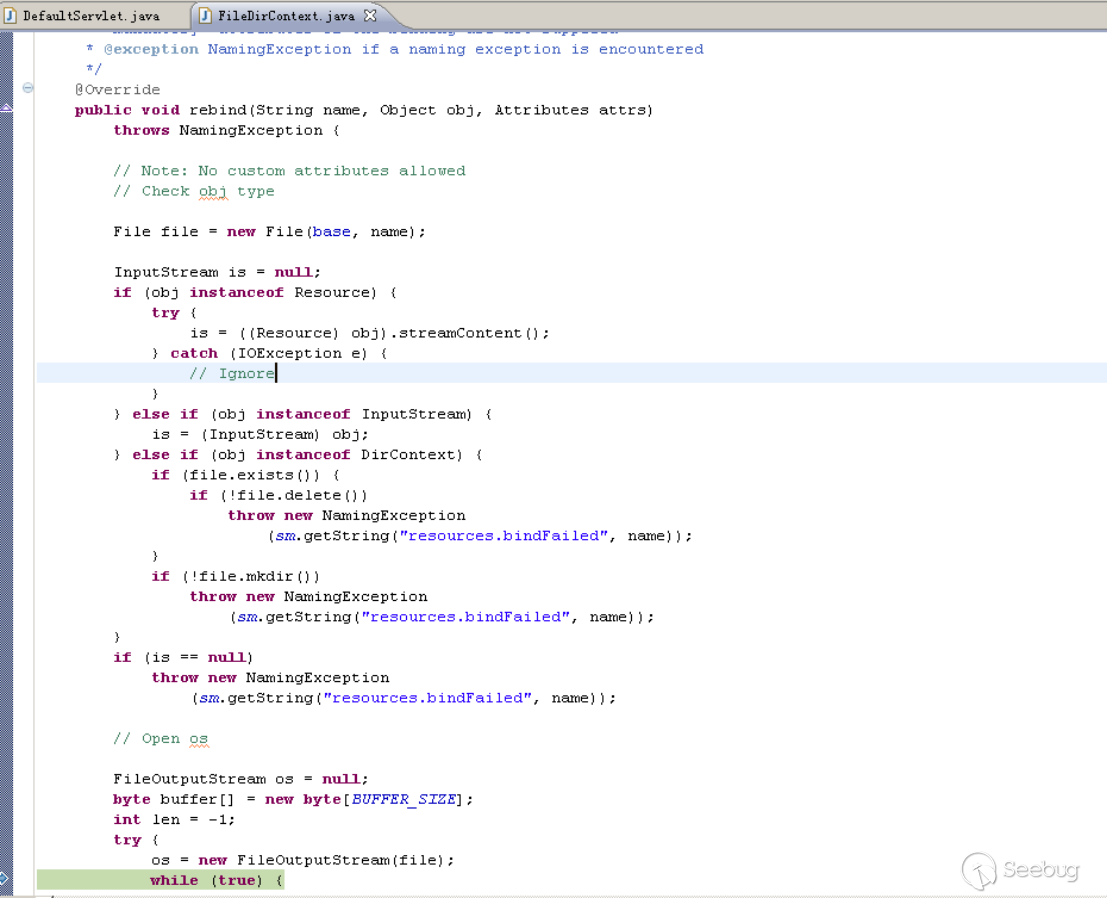The width and height of the screenshot is (1107, 898).
Task: Click 'os = new FileOutputStream(file);' line
Action: click(x=302, y=860)
